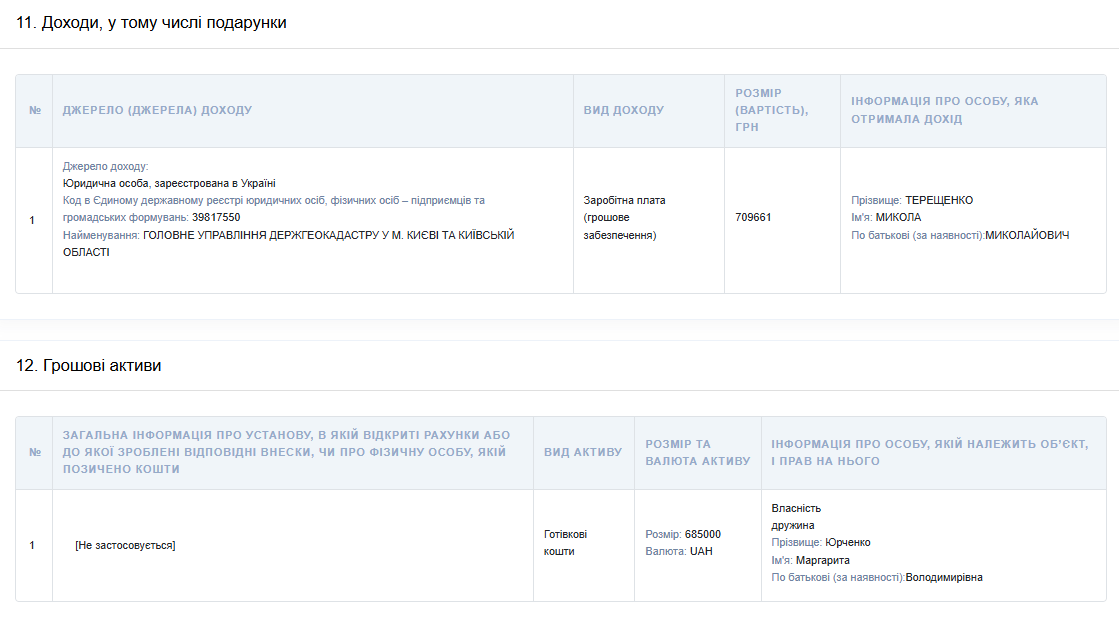Click the patronymic Володимирівна
Screen dimensions: 1119x621
pyautogui.click(x=944, y=577)
